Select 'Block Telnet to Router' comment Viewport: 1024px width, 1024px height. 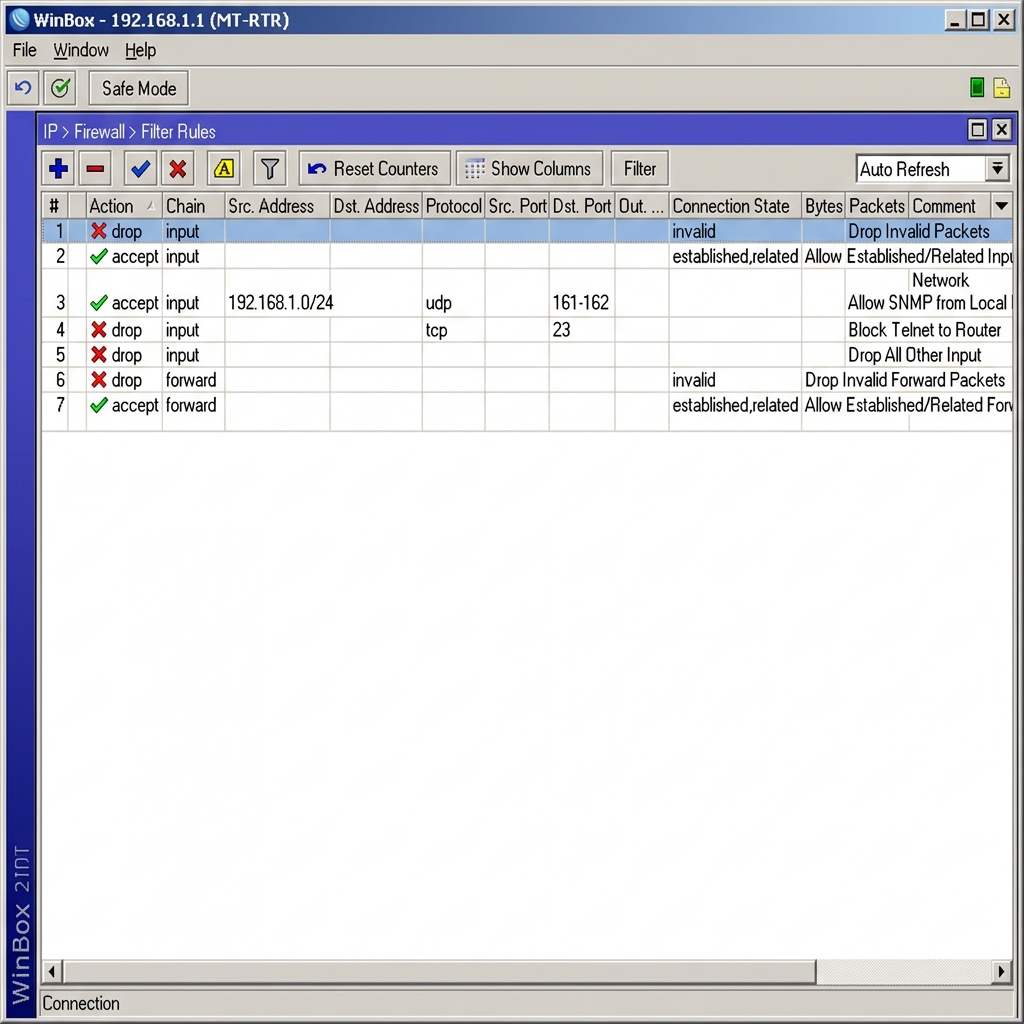point(924,330)
